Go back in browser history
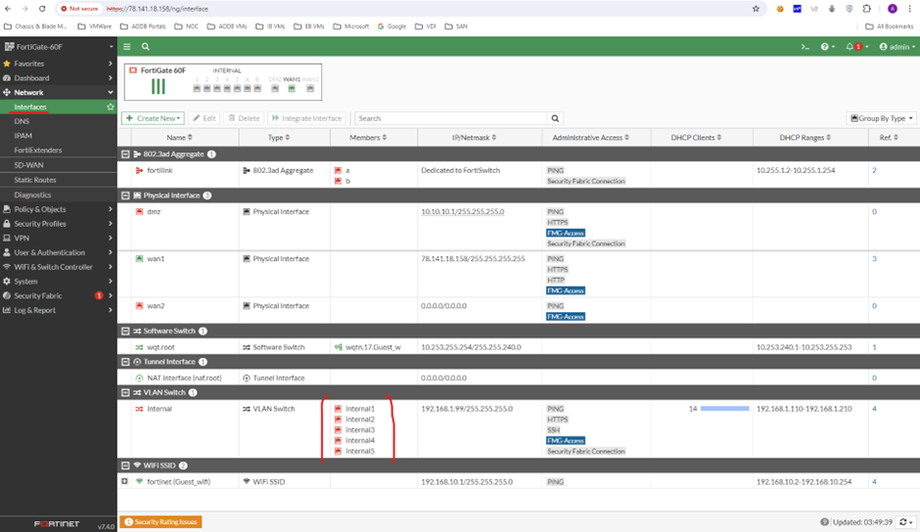 [x=8, y=9]
